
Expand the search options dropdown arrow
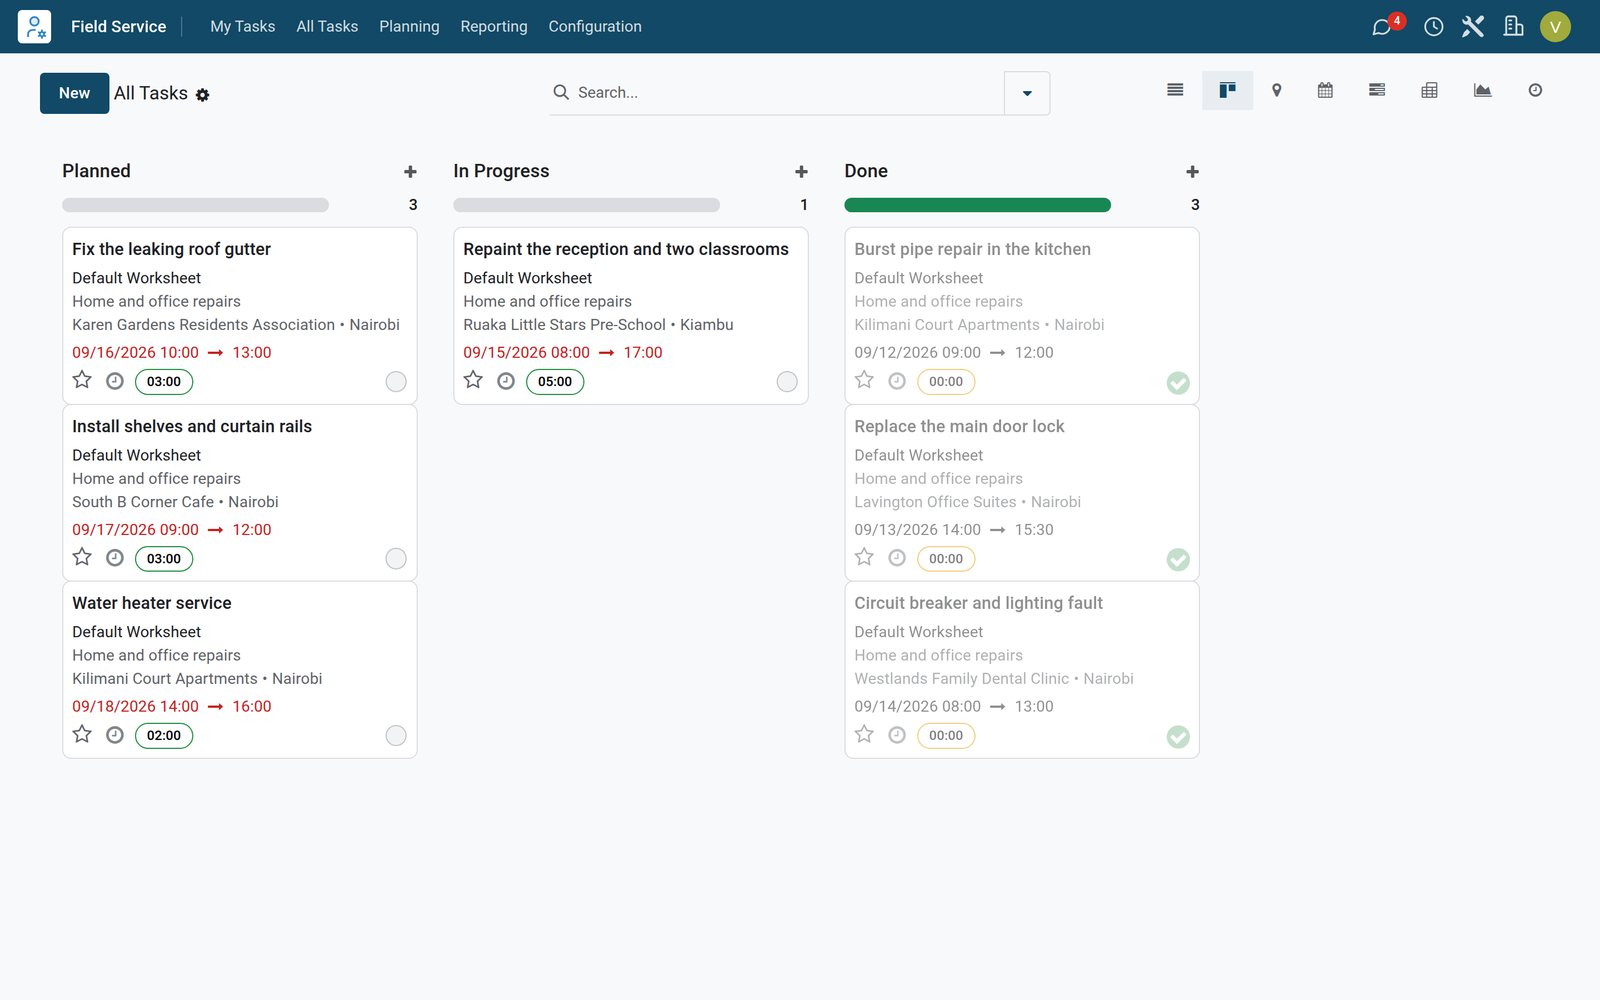[x=1027, y=93]
